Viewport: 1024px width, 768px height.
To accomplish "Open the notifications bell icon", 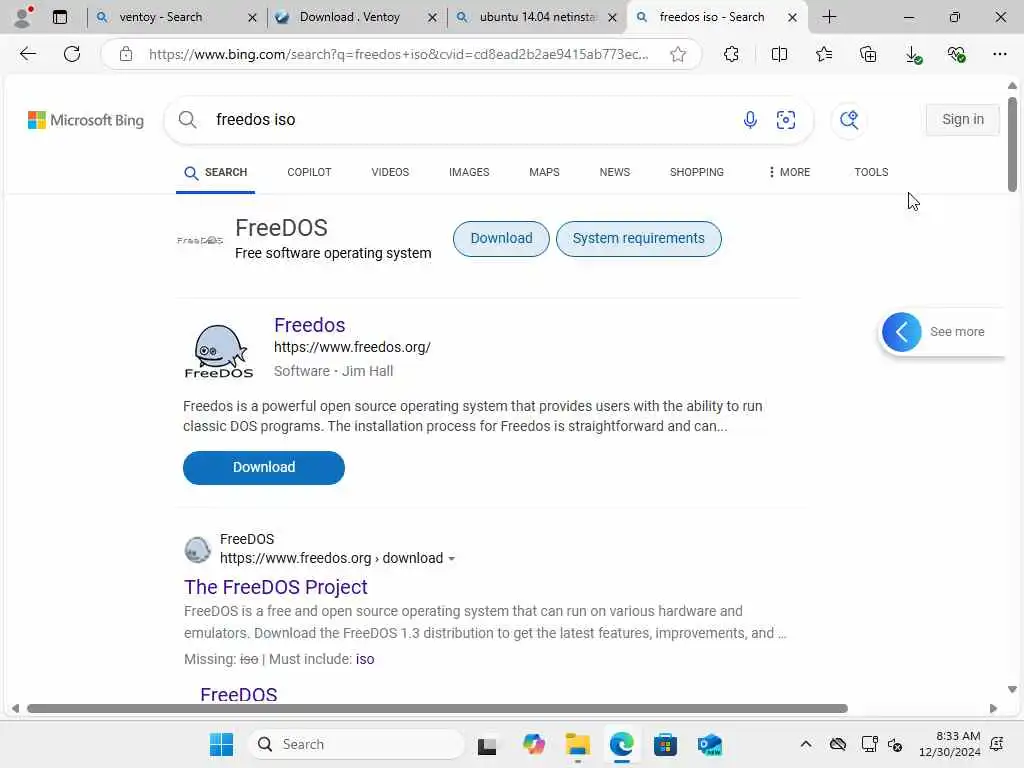I will [997, 744].
